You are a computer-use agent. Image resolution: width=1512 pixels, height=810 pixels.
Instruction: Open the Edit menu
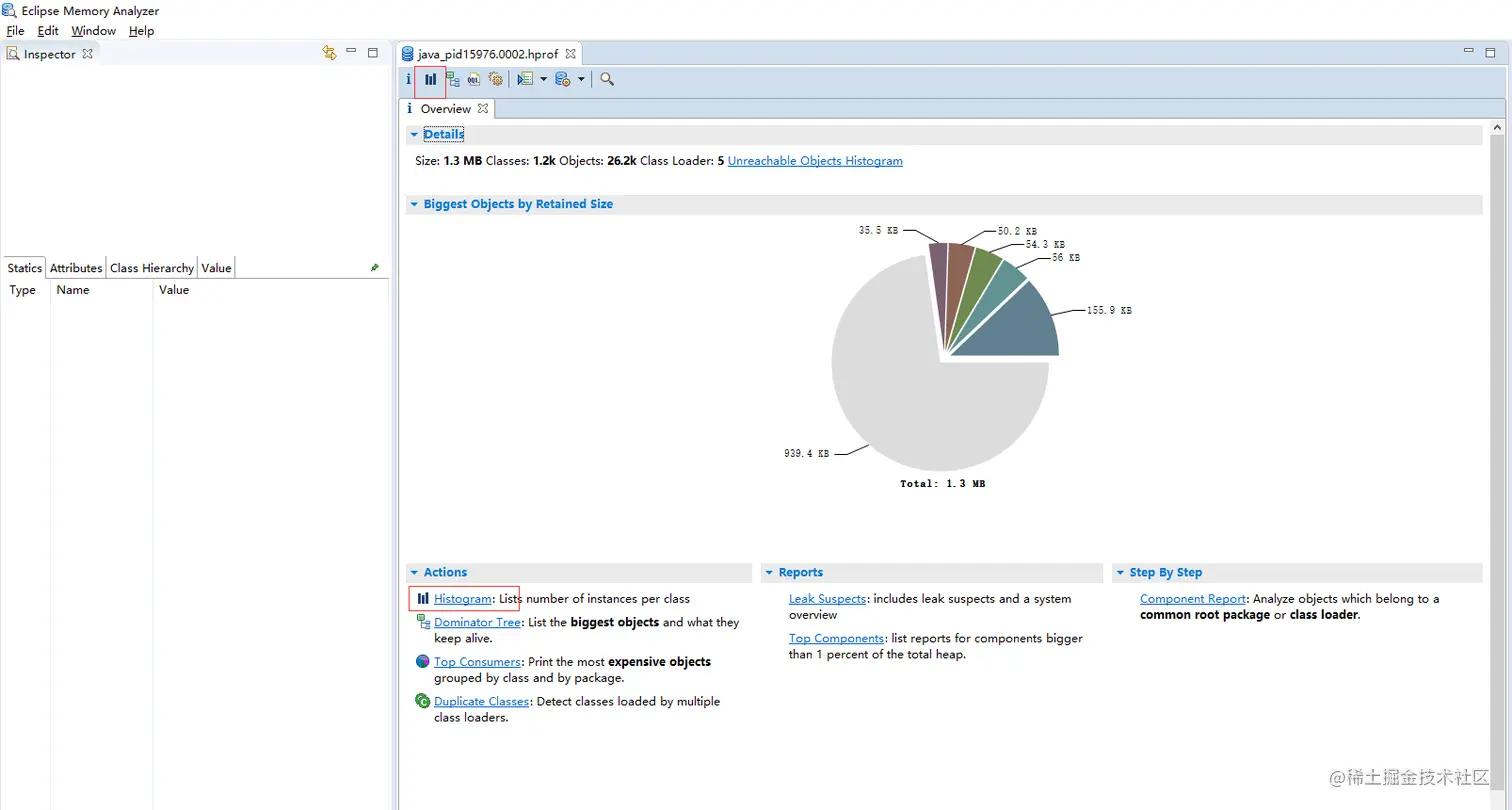point(48,31)
